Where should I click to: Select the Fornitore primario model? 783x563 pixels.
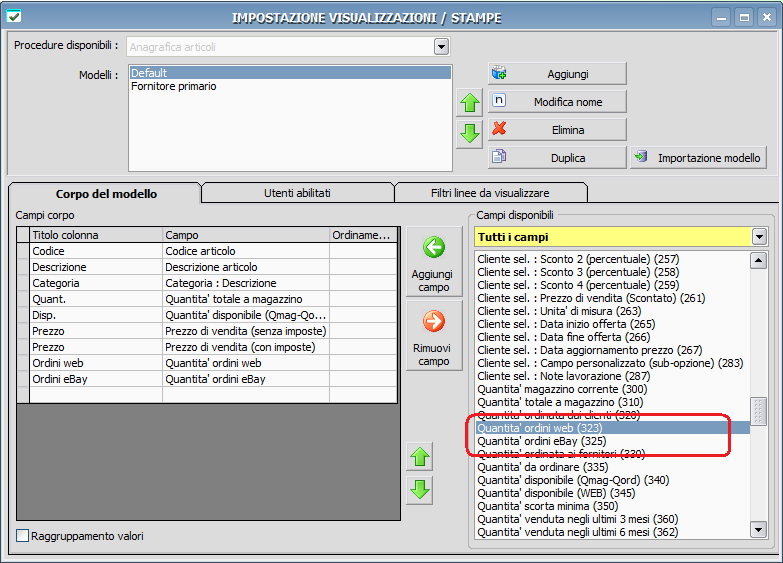(x=290, y=86)
